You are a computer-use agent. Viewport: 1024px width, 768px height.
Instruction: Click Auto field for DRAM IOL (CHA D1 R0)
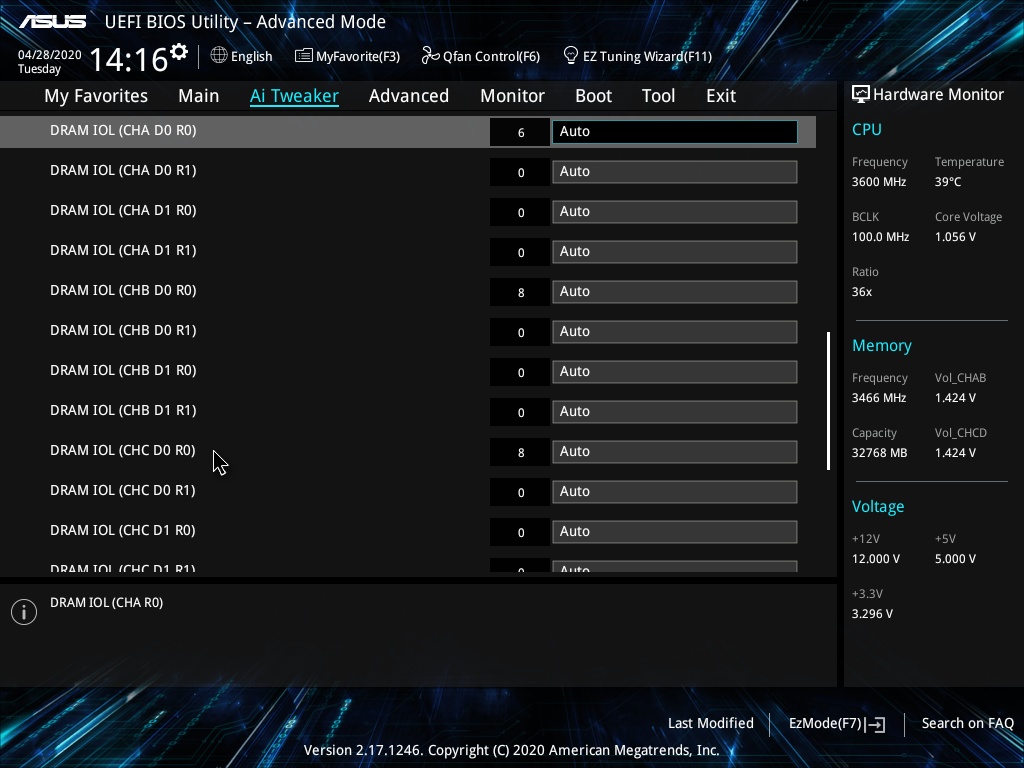tap(675, 212)
